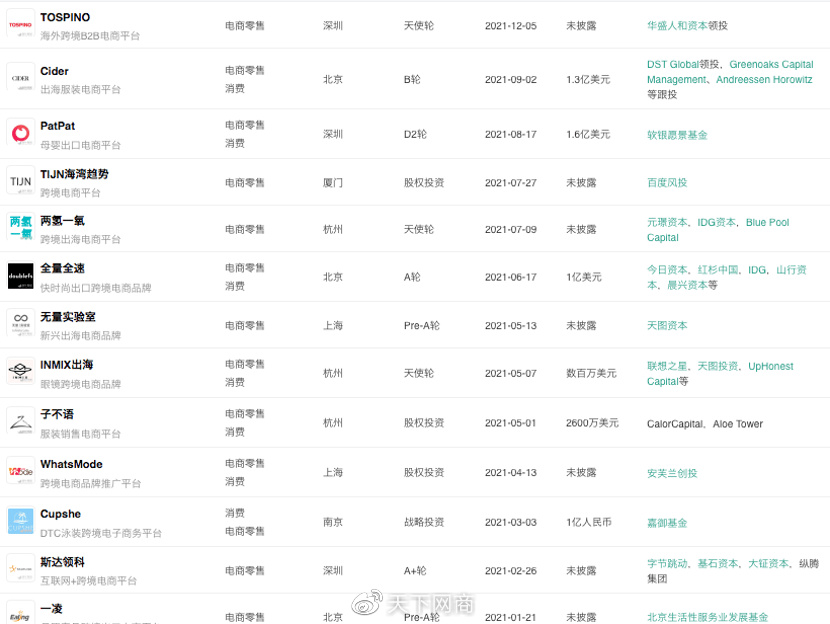Open investor link 华盛人和资本
The width and height of the screenshot is (830, 624).
(677, 25)
